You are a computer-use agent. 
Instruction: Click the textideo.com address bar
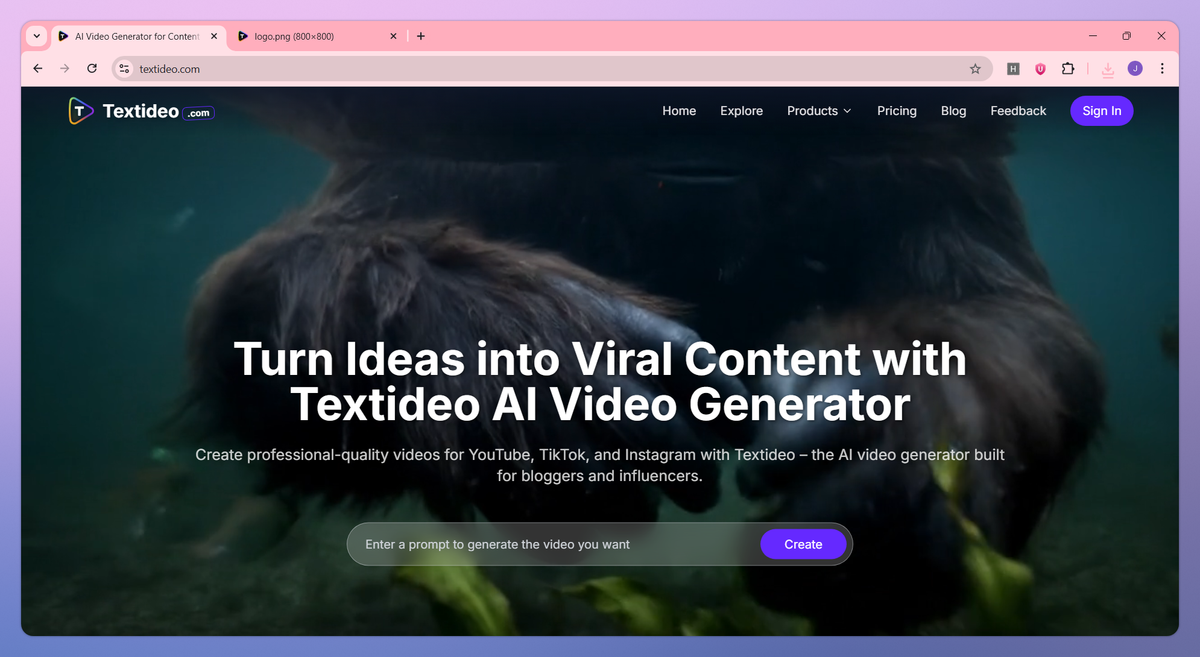pos(552,69)
